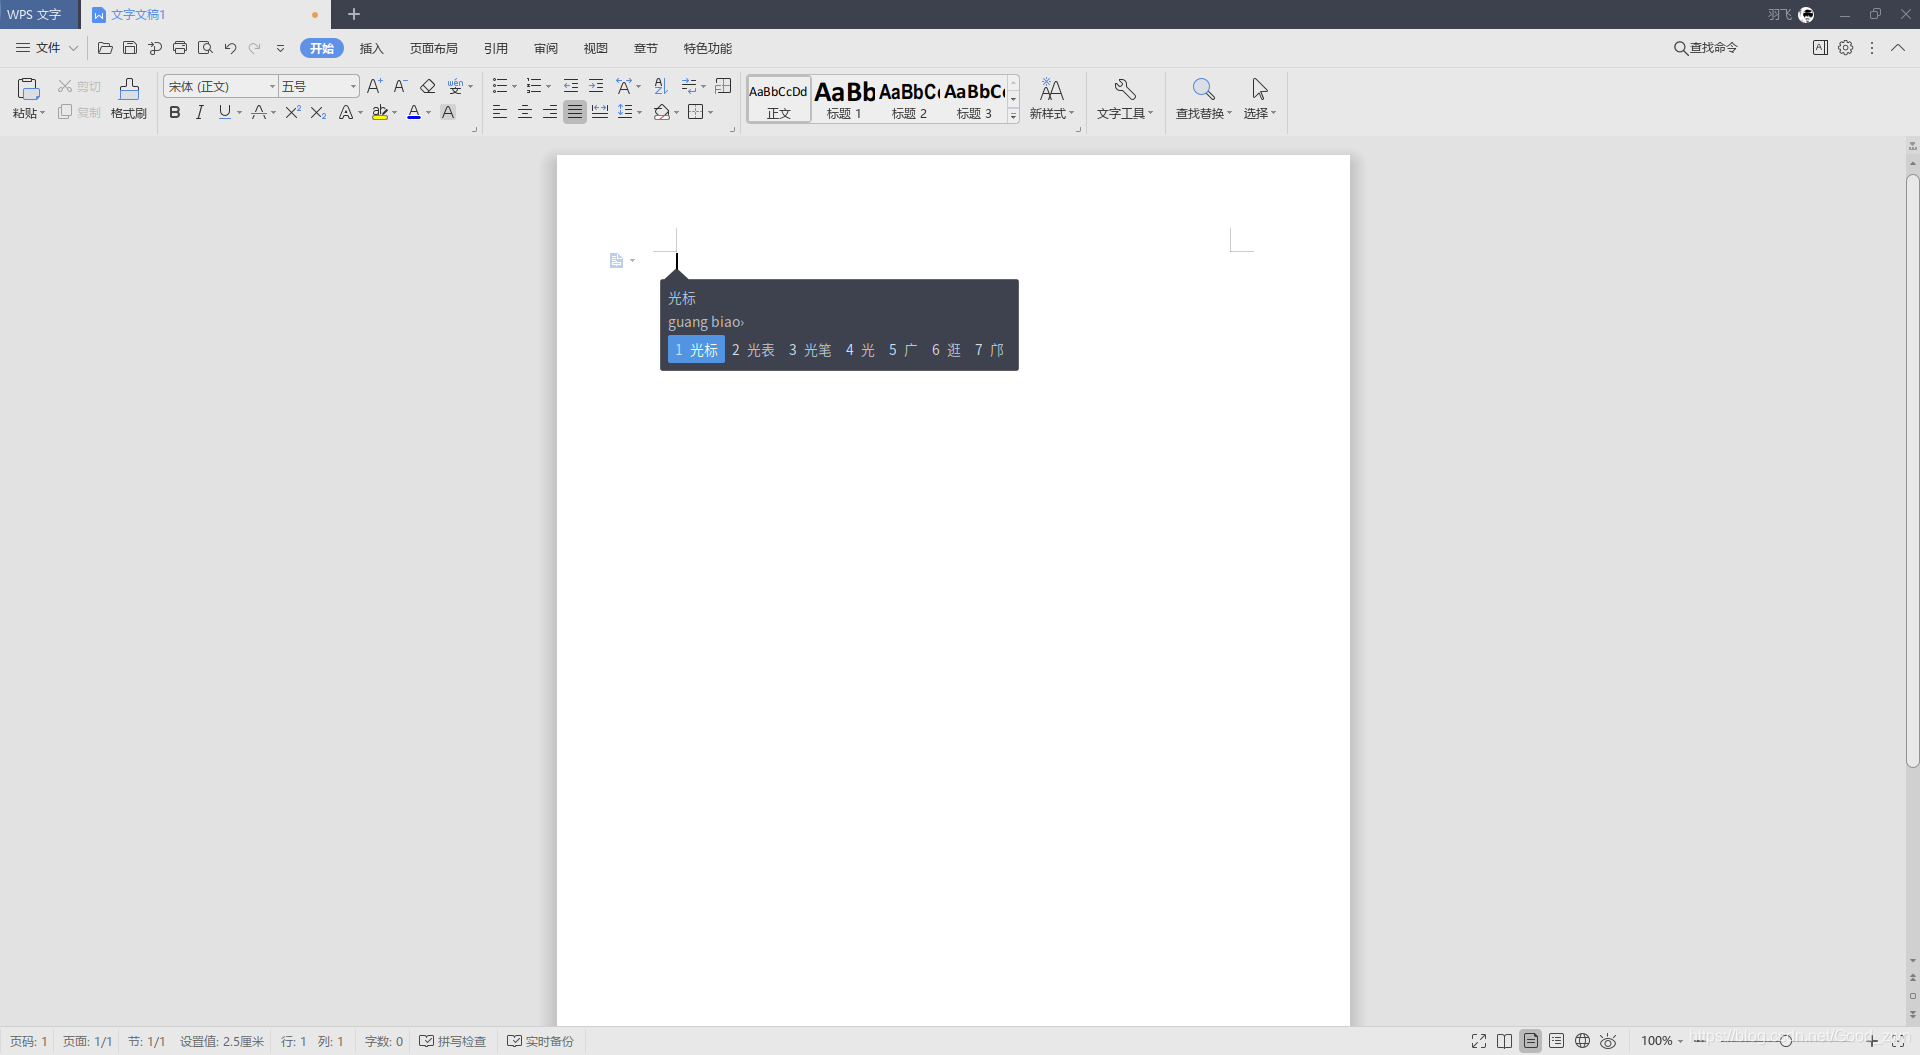Image resolution: width=1920 pixels, height=1055 pixels.
Task: Click the Open file folder icon
Action: click(105, 48)
